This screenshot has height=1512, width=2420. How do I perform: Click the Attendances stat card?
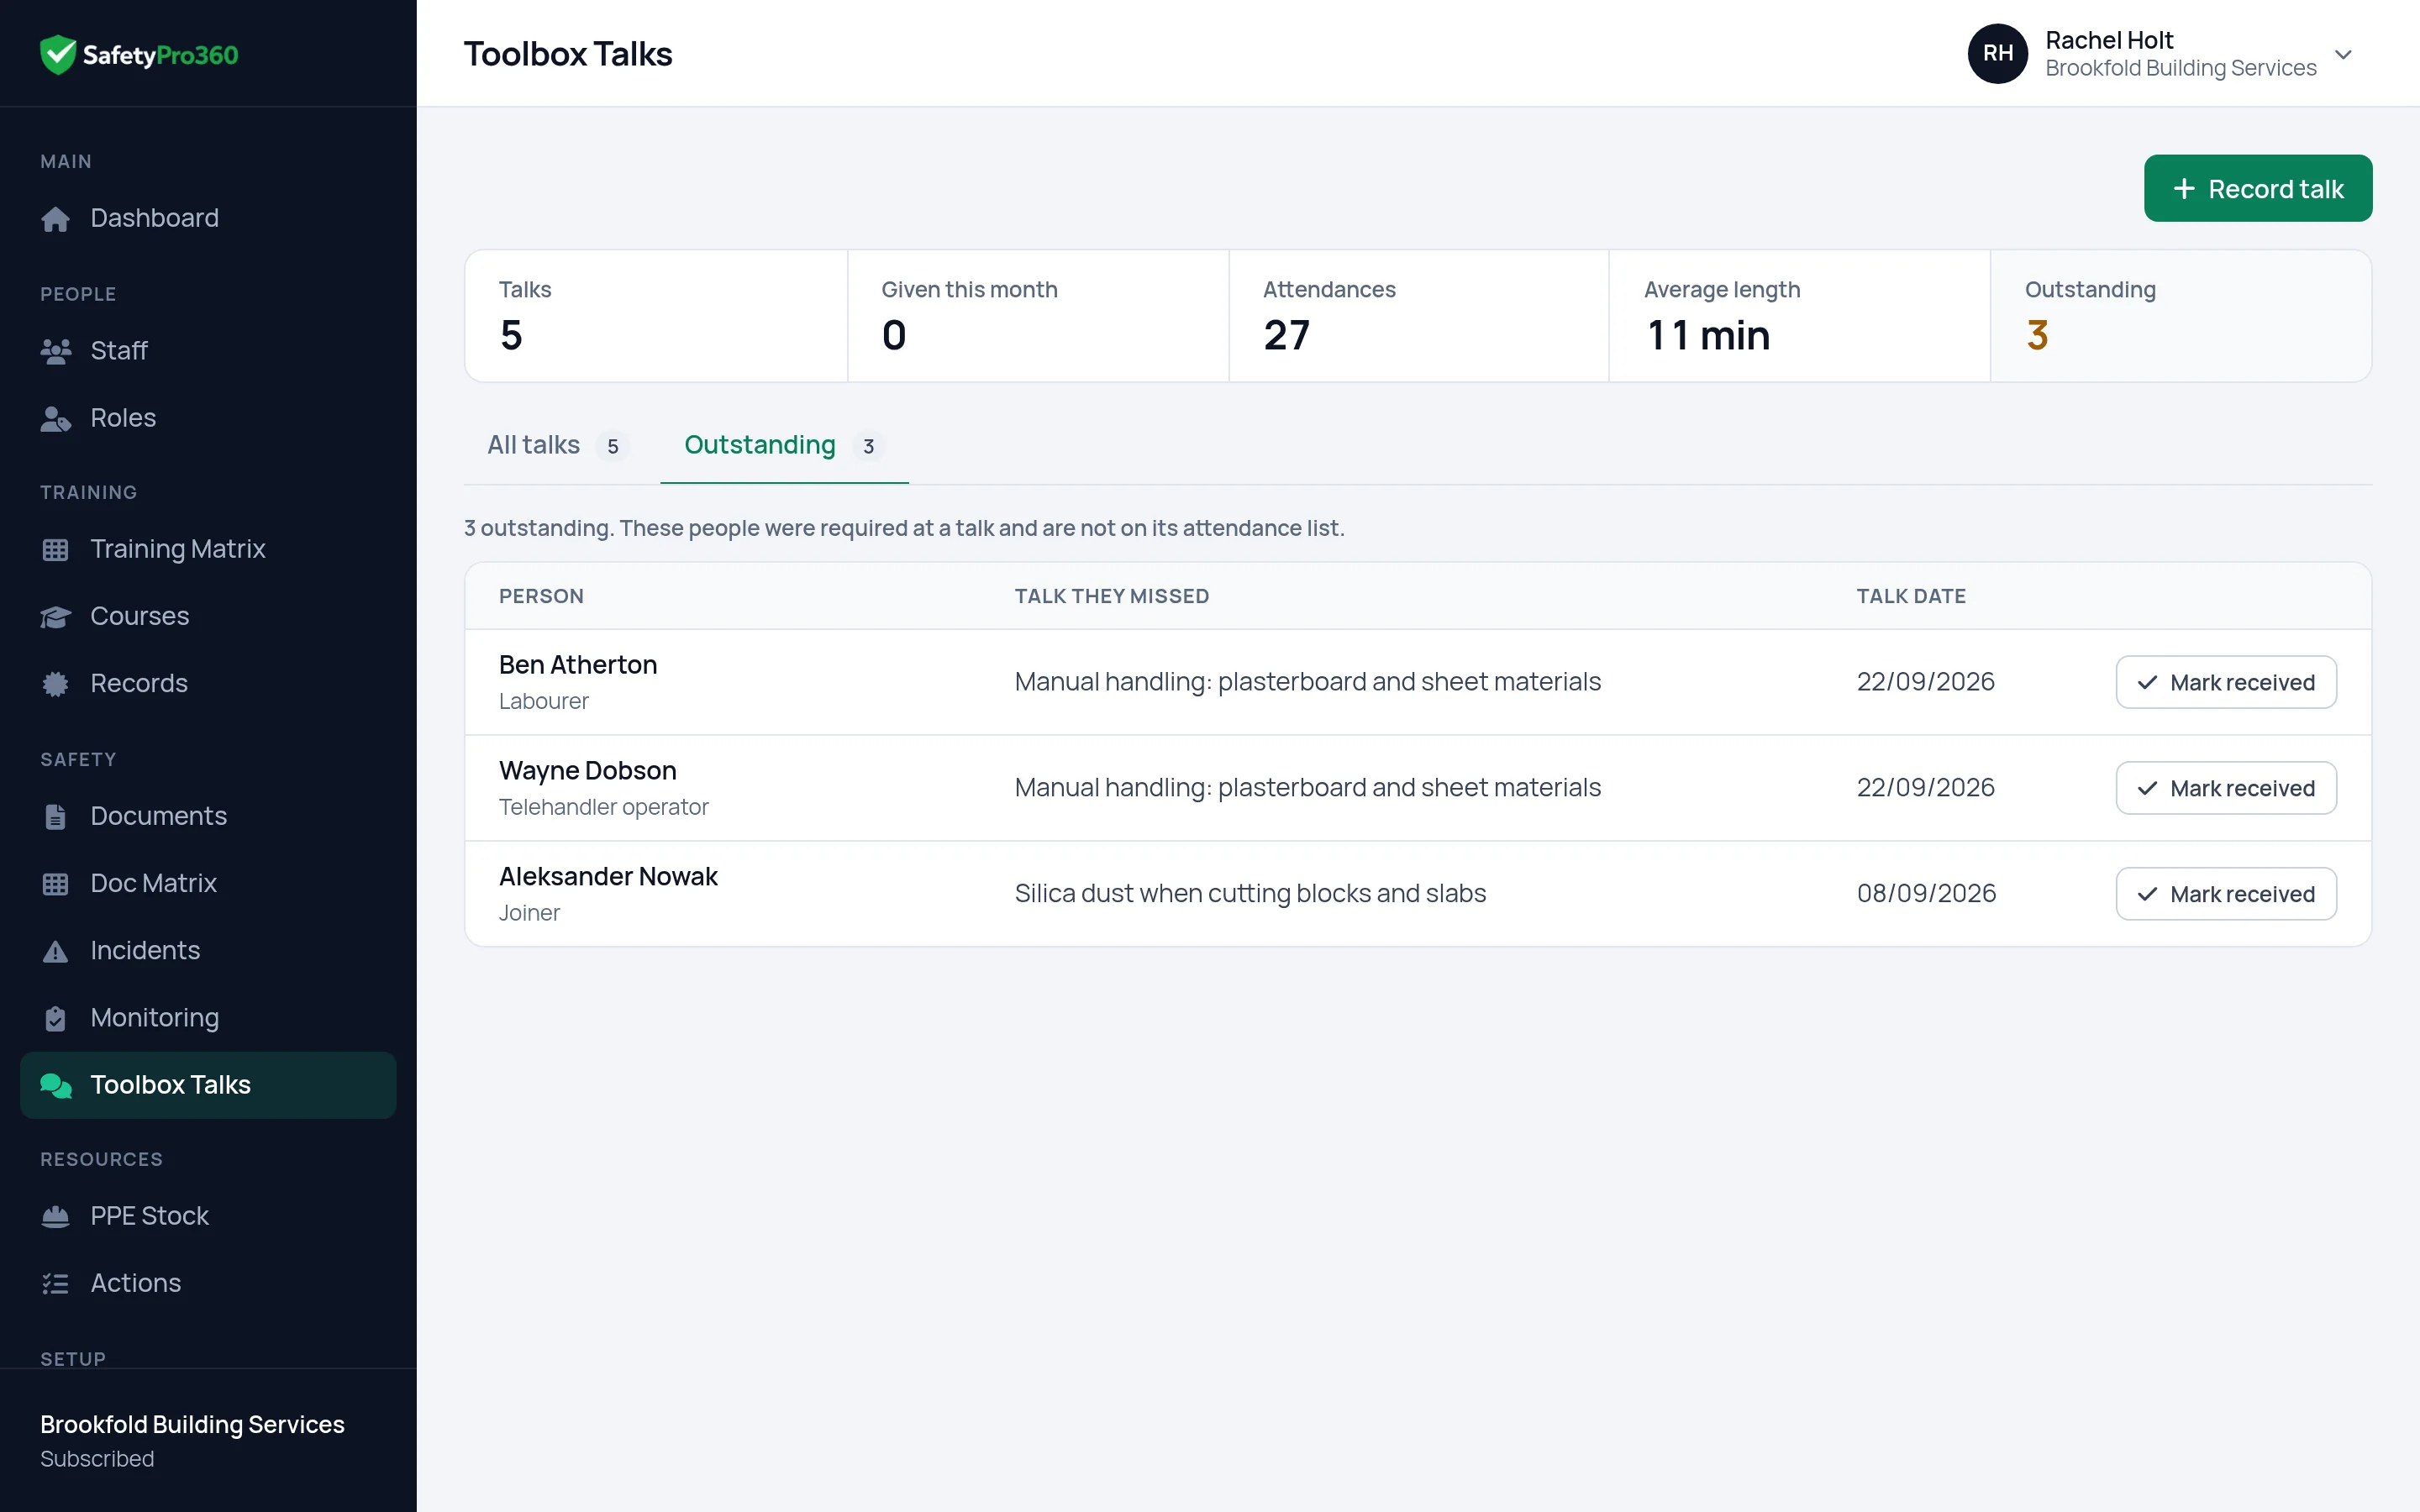point(1419,316)
